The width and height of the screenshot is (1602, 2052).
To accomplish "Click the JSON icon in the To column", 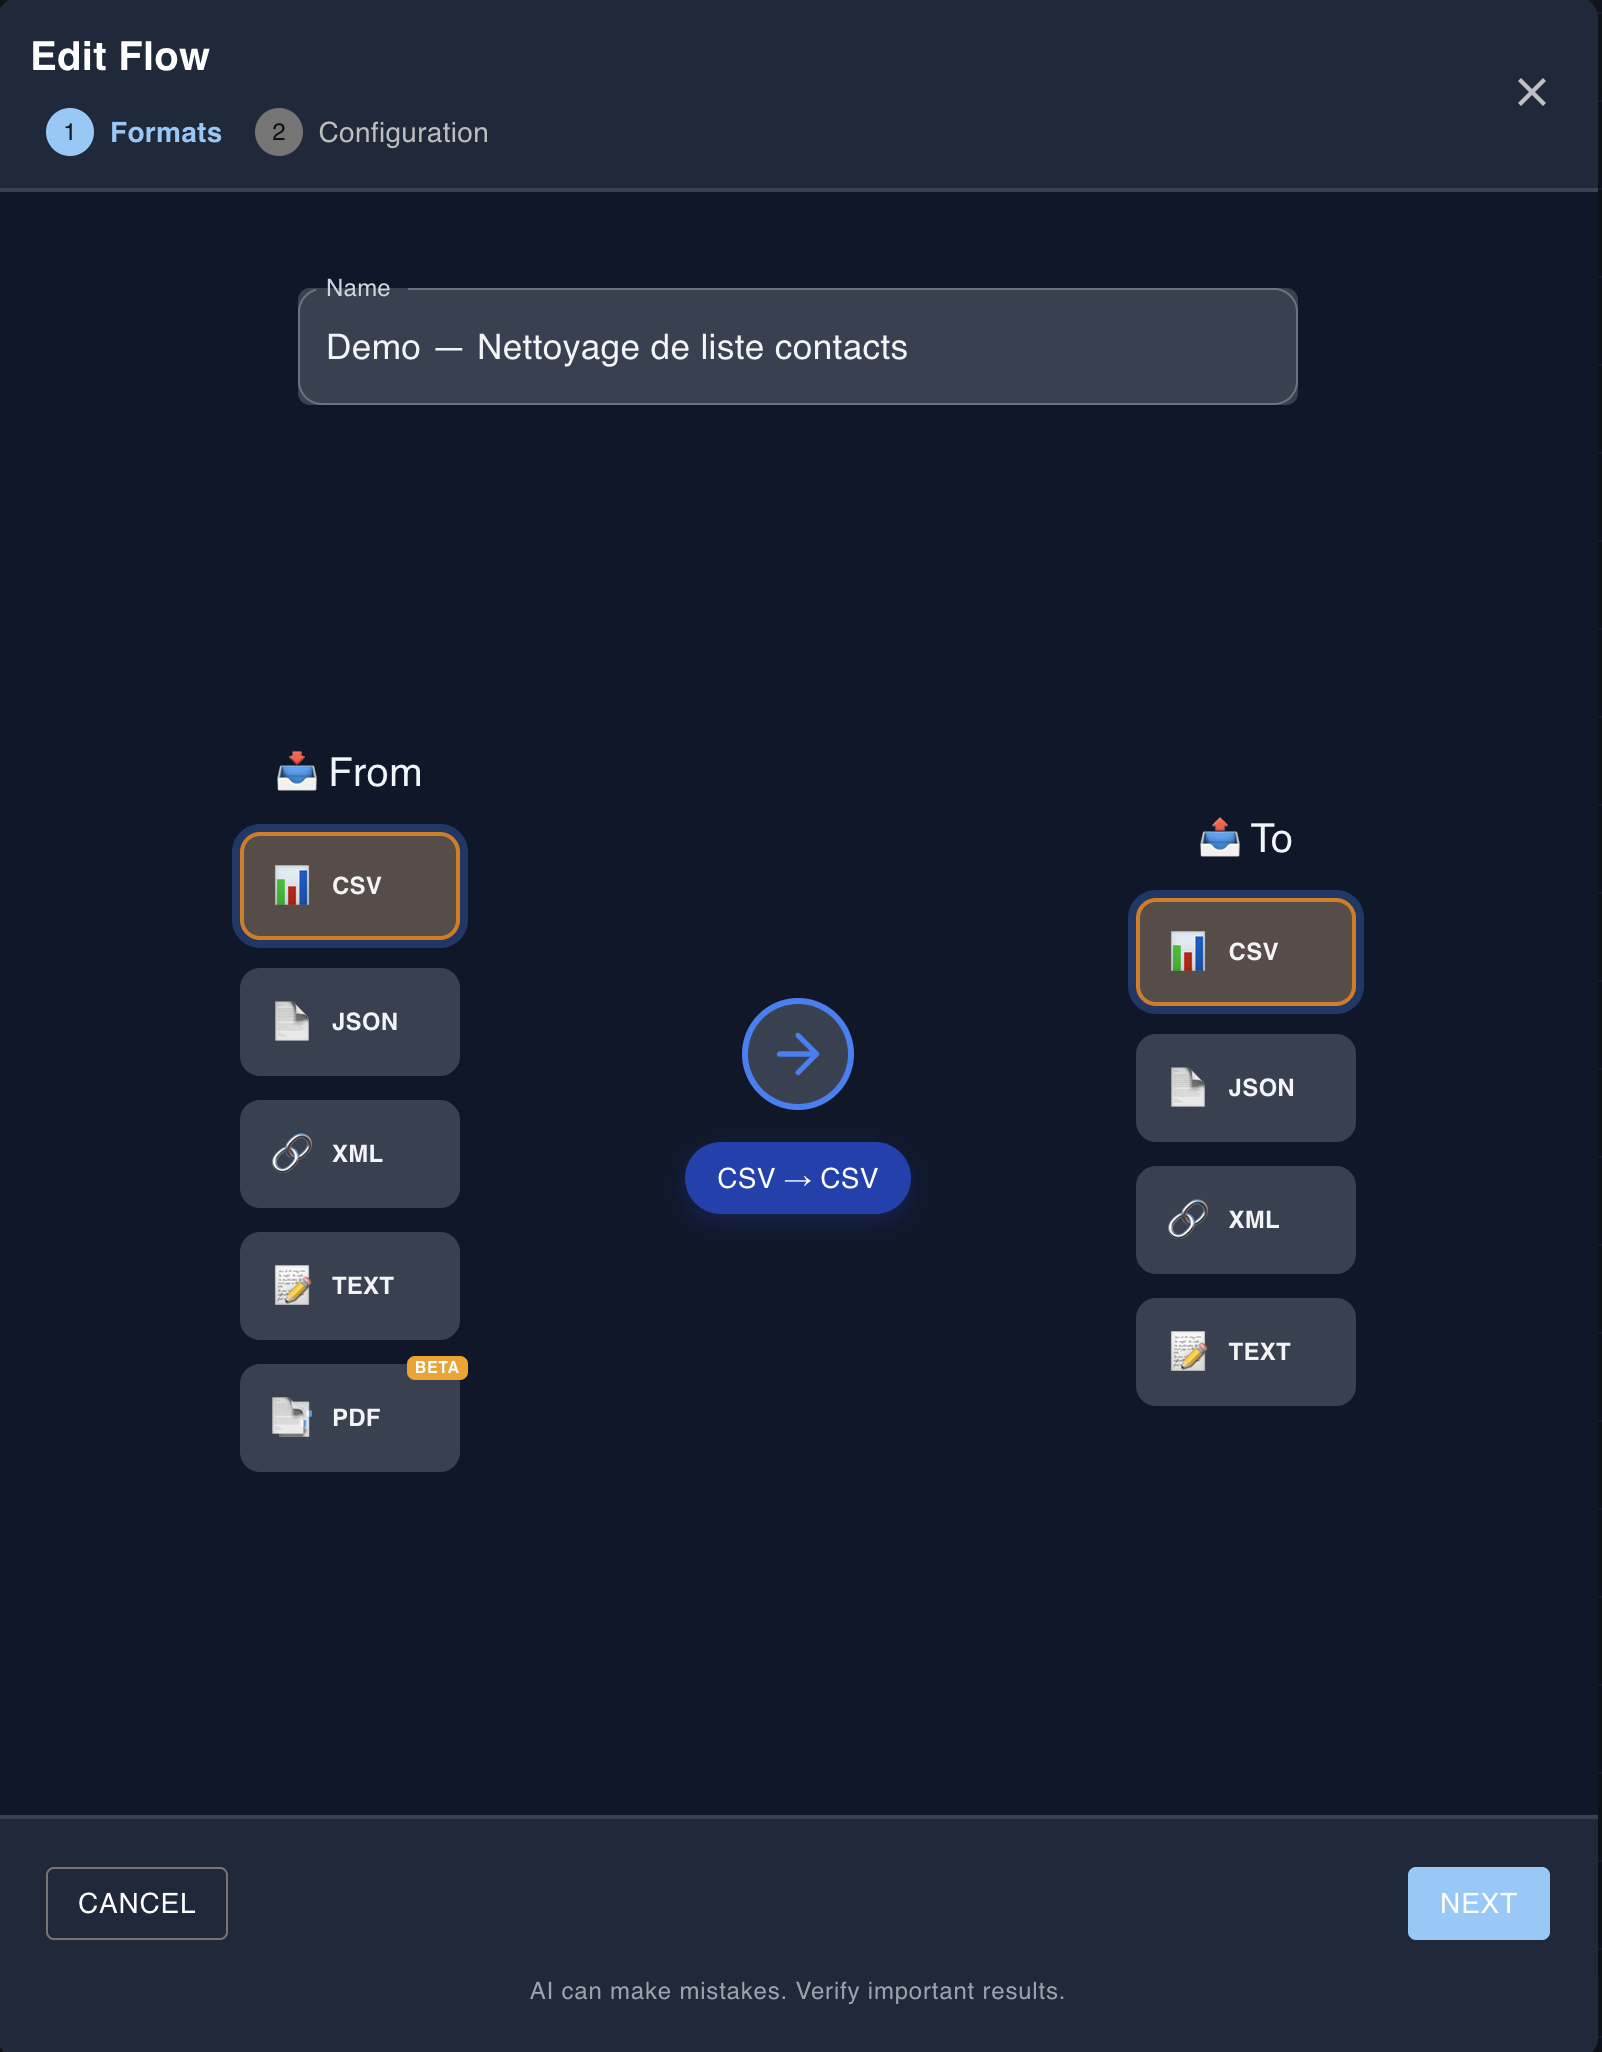I will click(1187, 1087).
